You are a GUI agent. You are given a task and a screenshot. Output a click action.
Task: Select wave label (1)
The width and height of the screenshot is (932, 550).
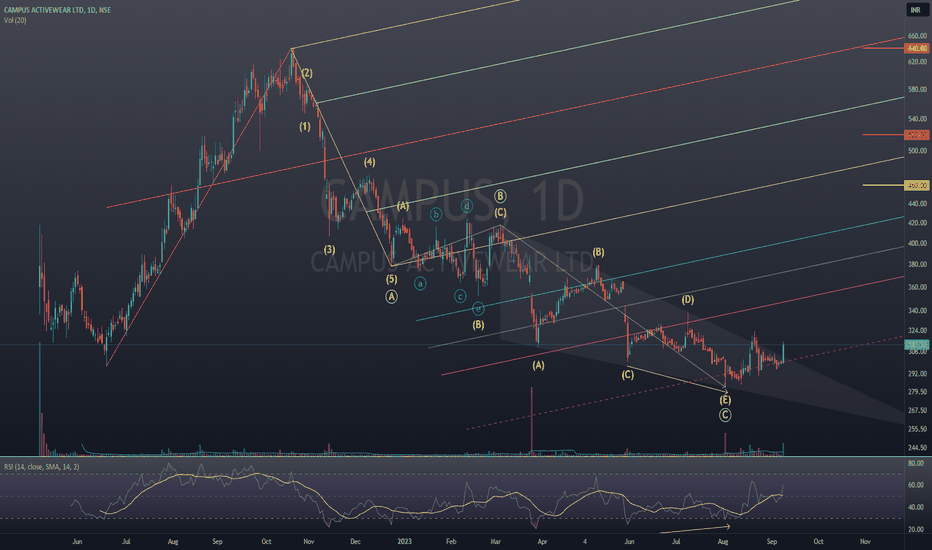[305, 126]
